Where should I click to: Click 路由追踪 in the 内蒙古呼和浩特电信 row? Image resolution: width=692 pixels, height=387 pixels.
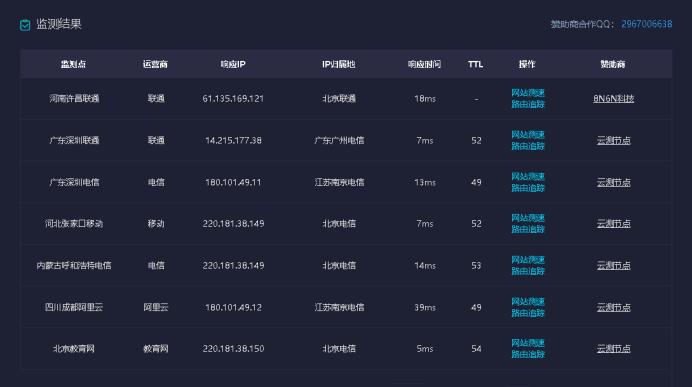[528, 271]
